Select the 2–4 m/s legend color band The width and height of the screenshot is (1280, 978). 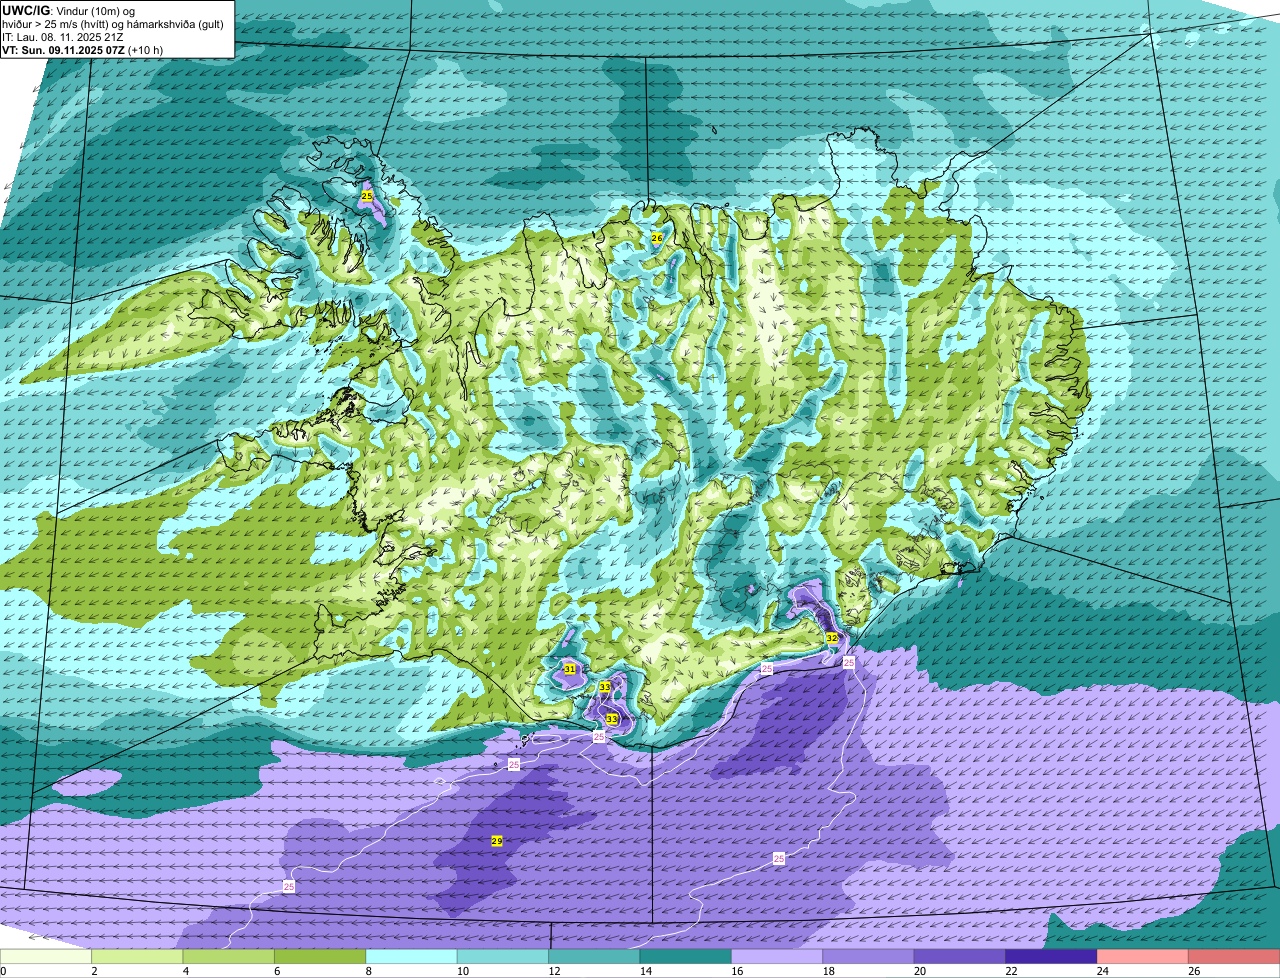click(137, 956)
